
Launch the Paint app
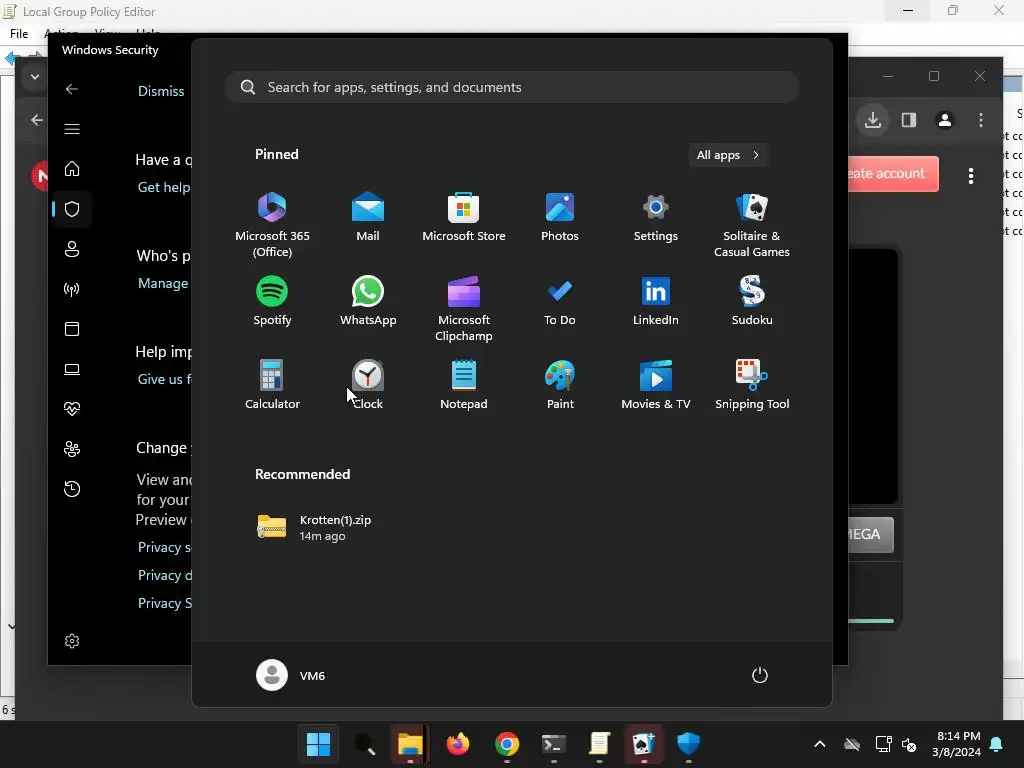[560, 384]
